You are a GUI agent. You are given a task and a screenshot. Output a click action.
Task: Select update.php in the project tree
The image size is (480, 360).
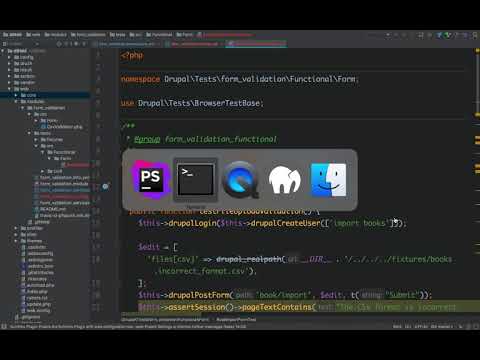36,304
